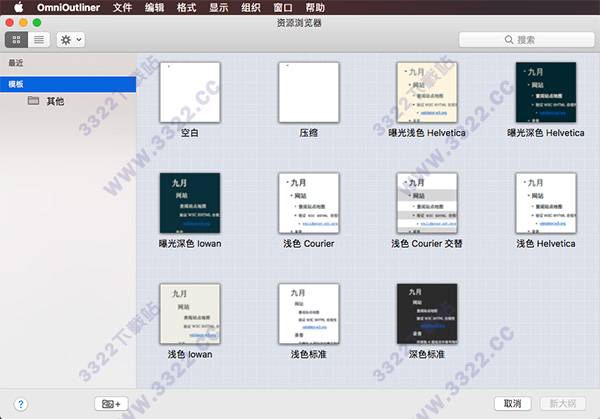Open the 编辑 menu

pyautogui.click(x=154, y=7)
